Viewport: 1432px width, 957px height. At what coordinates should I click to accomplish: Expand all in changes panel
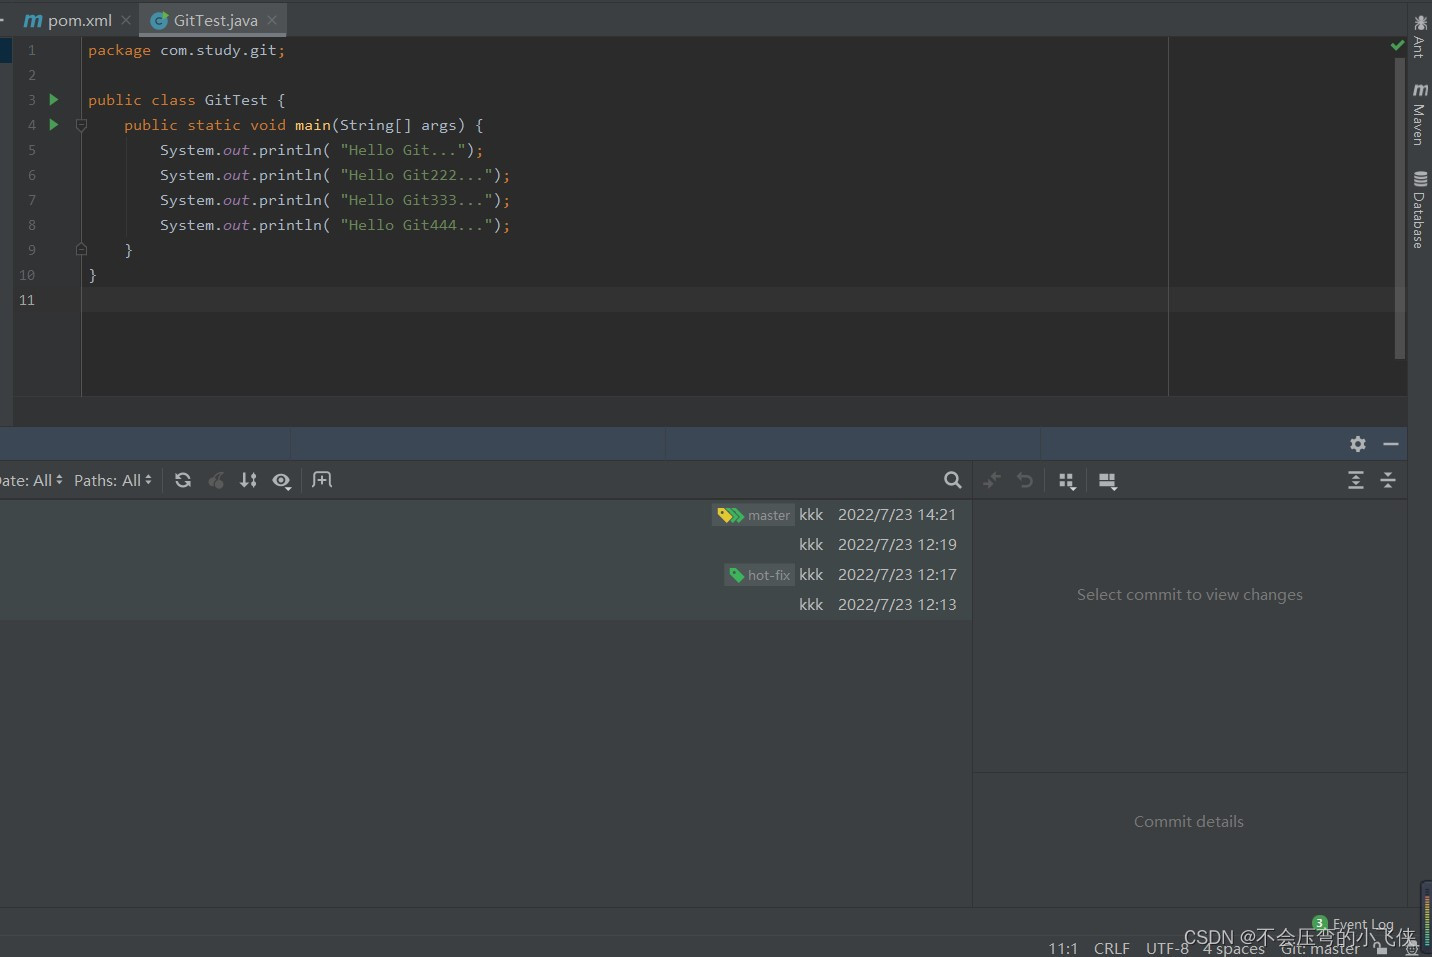click(1356, 480)
